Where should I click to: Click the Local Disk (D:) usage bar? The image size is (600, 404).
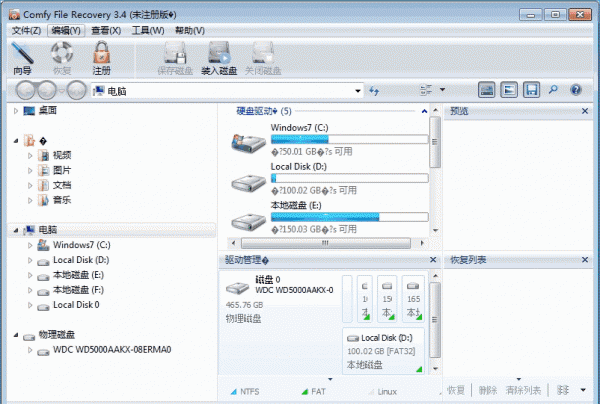[x=349, y=178]
